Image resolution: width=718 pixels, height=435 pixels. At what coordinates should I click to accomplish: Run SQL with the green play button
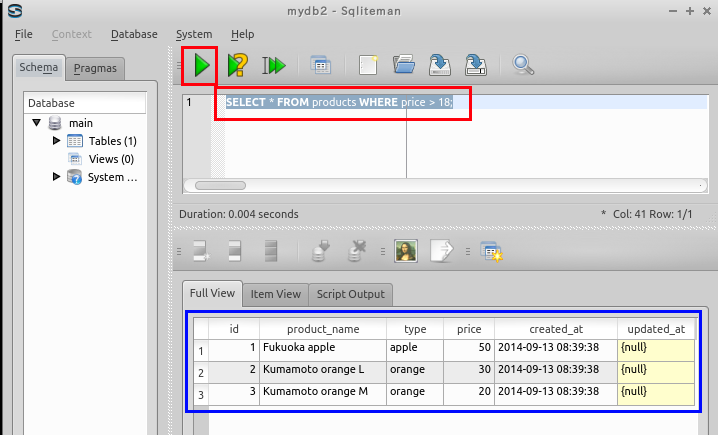coord(201,65)
